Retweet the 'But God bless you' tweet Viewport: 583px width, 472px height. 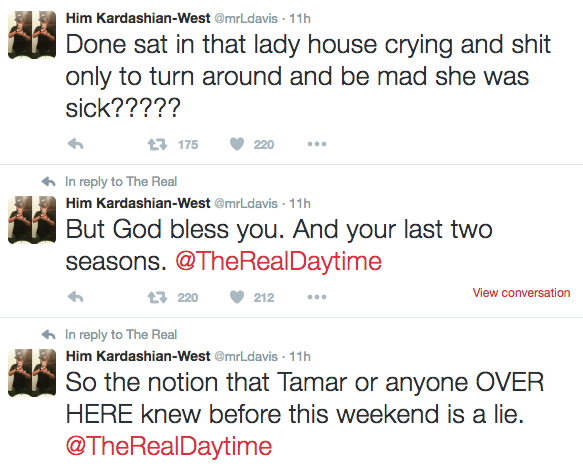point(157,297)
